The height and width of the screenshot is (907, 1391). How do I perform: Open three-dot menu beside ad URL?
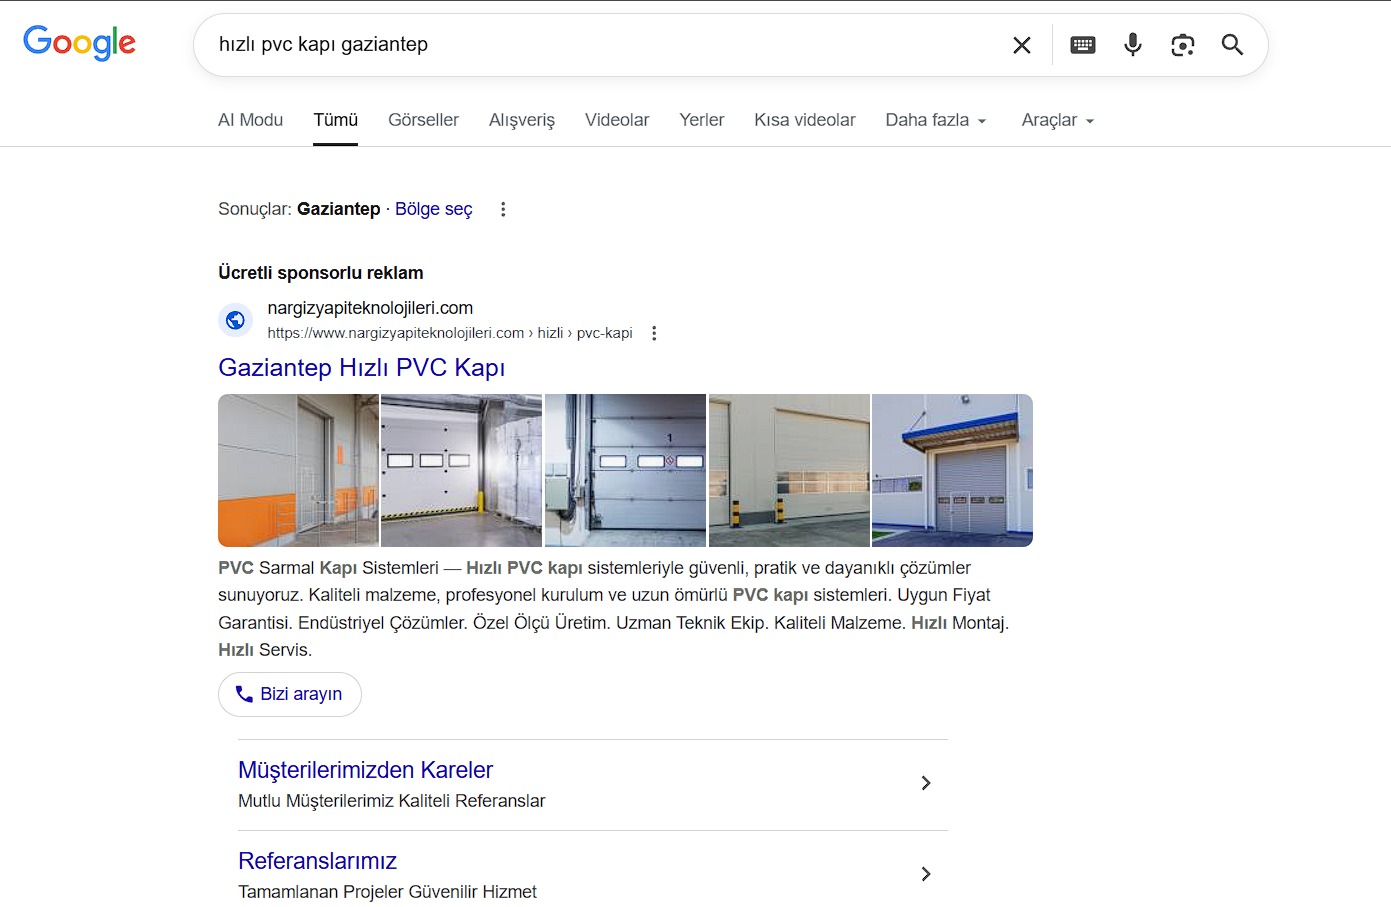point(654,333)
